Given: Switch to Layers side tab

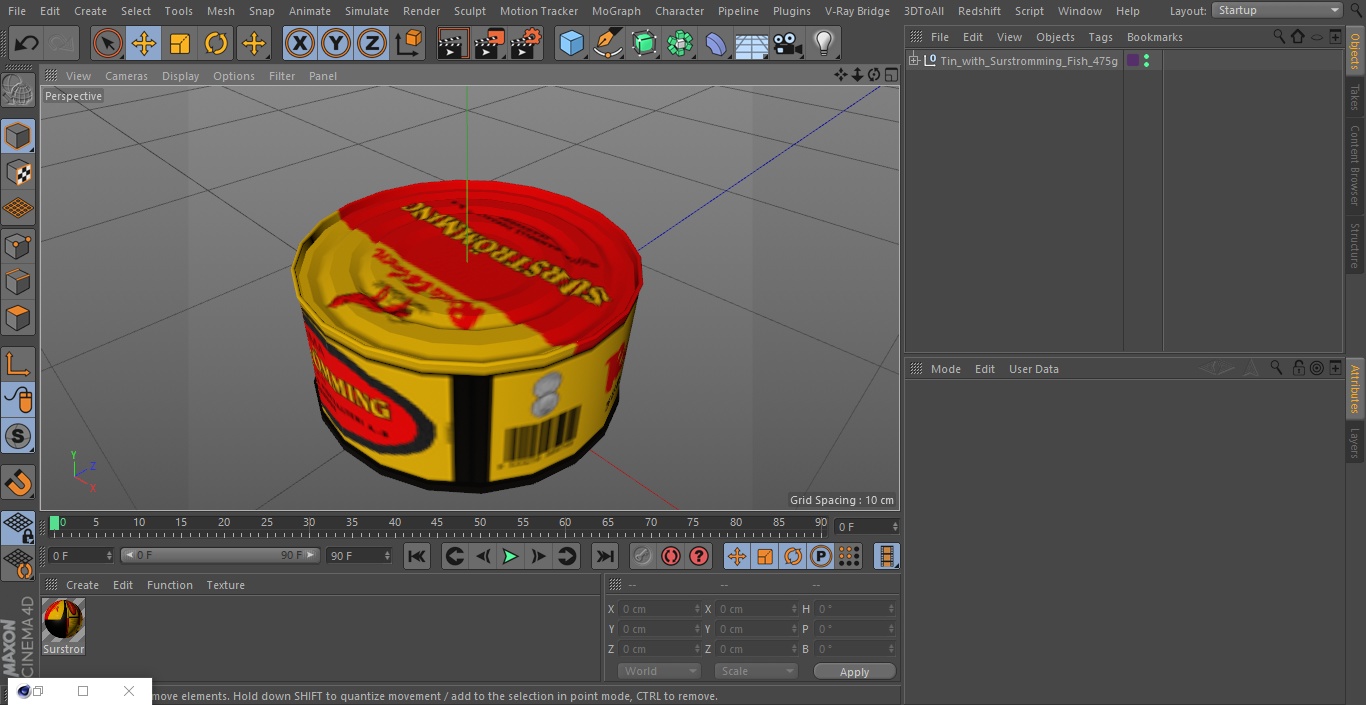Looking at the screenshot, I should 1355,443.
